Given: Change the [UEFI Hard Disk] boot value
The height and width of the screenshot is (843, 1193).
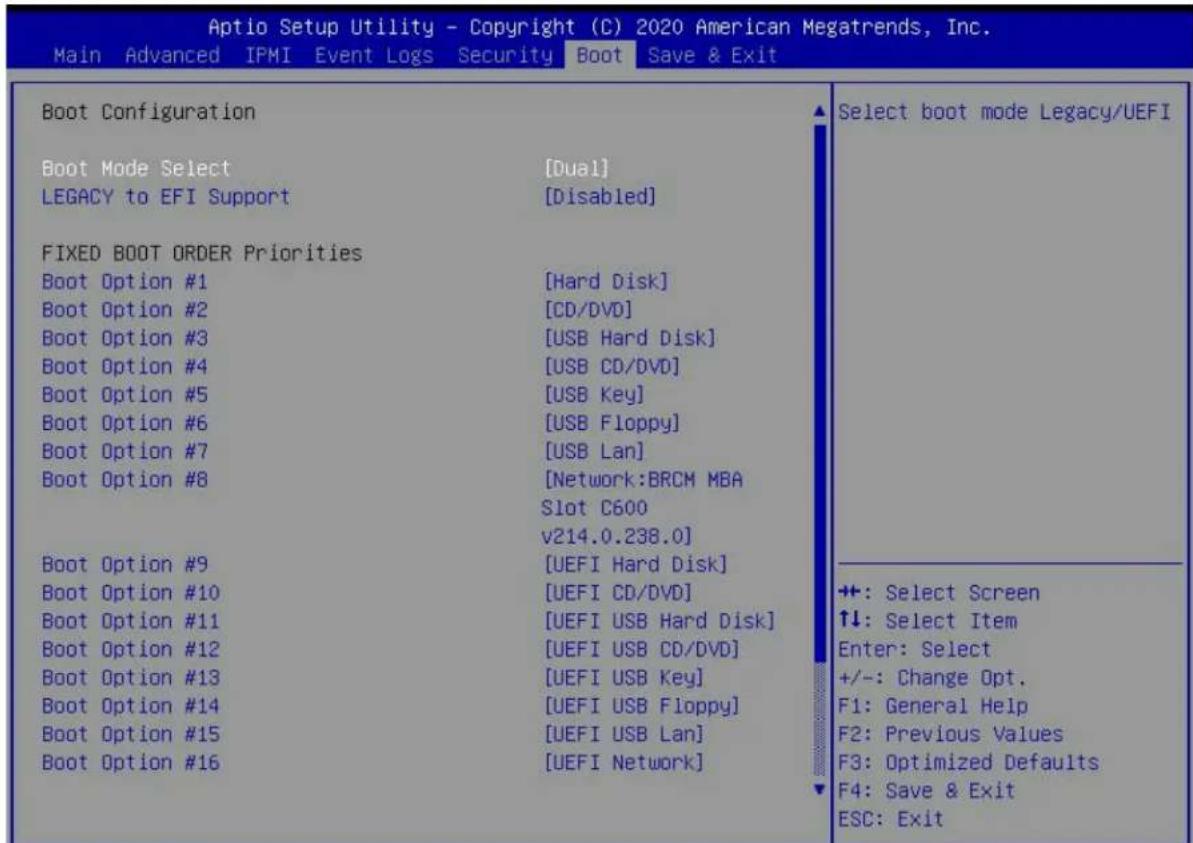Looking at the screenshot, I should pyautogui.click(x=635, y=565).
